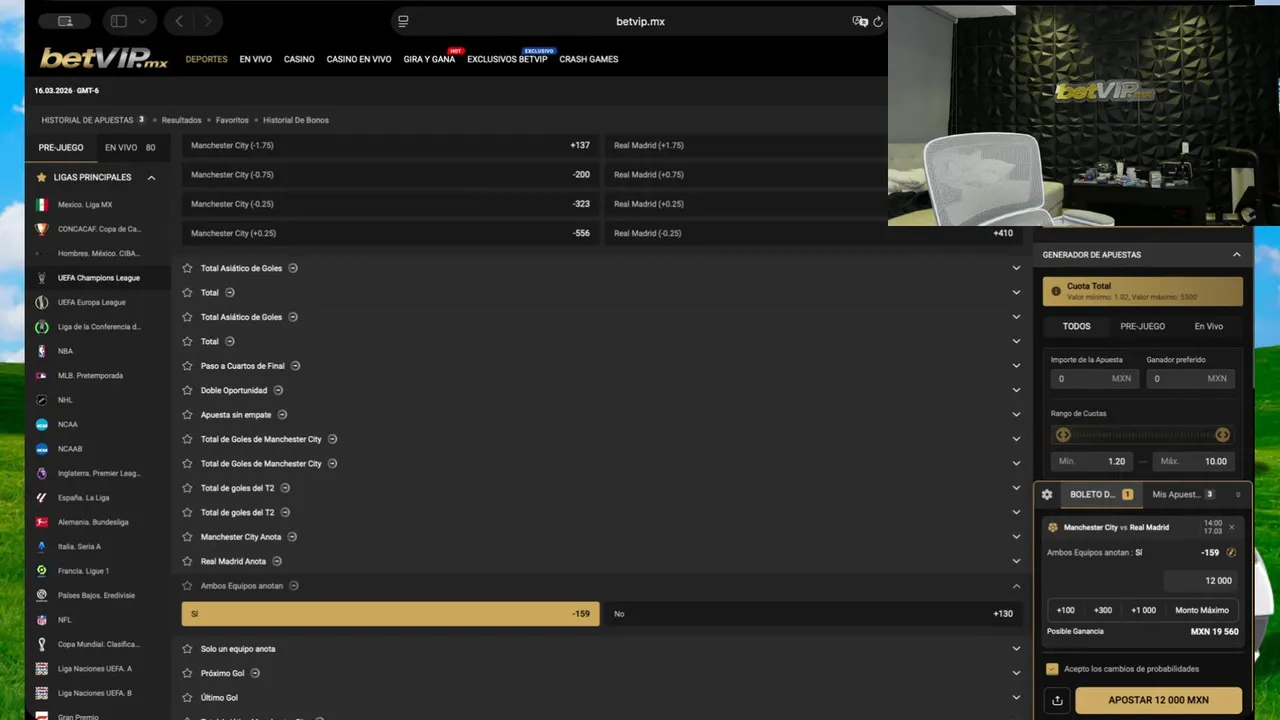This screenshot has height=720, width=1280.
Task: Go to CRASH GAMES section
Action: (x=589, y=59)
